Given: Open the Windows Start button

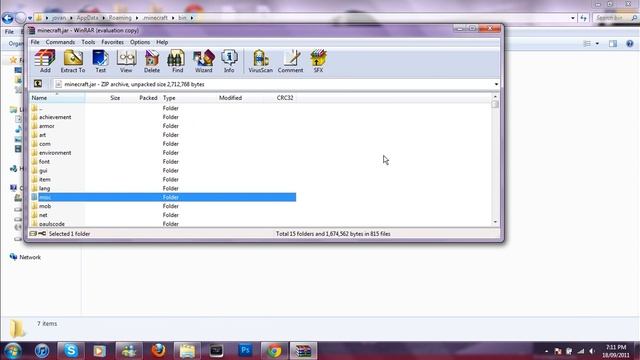Looking at the screenshot, I should (x=13, y=351).
